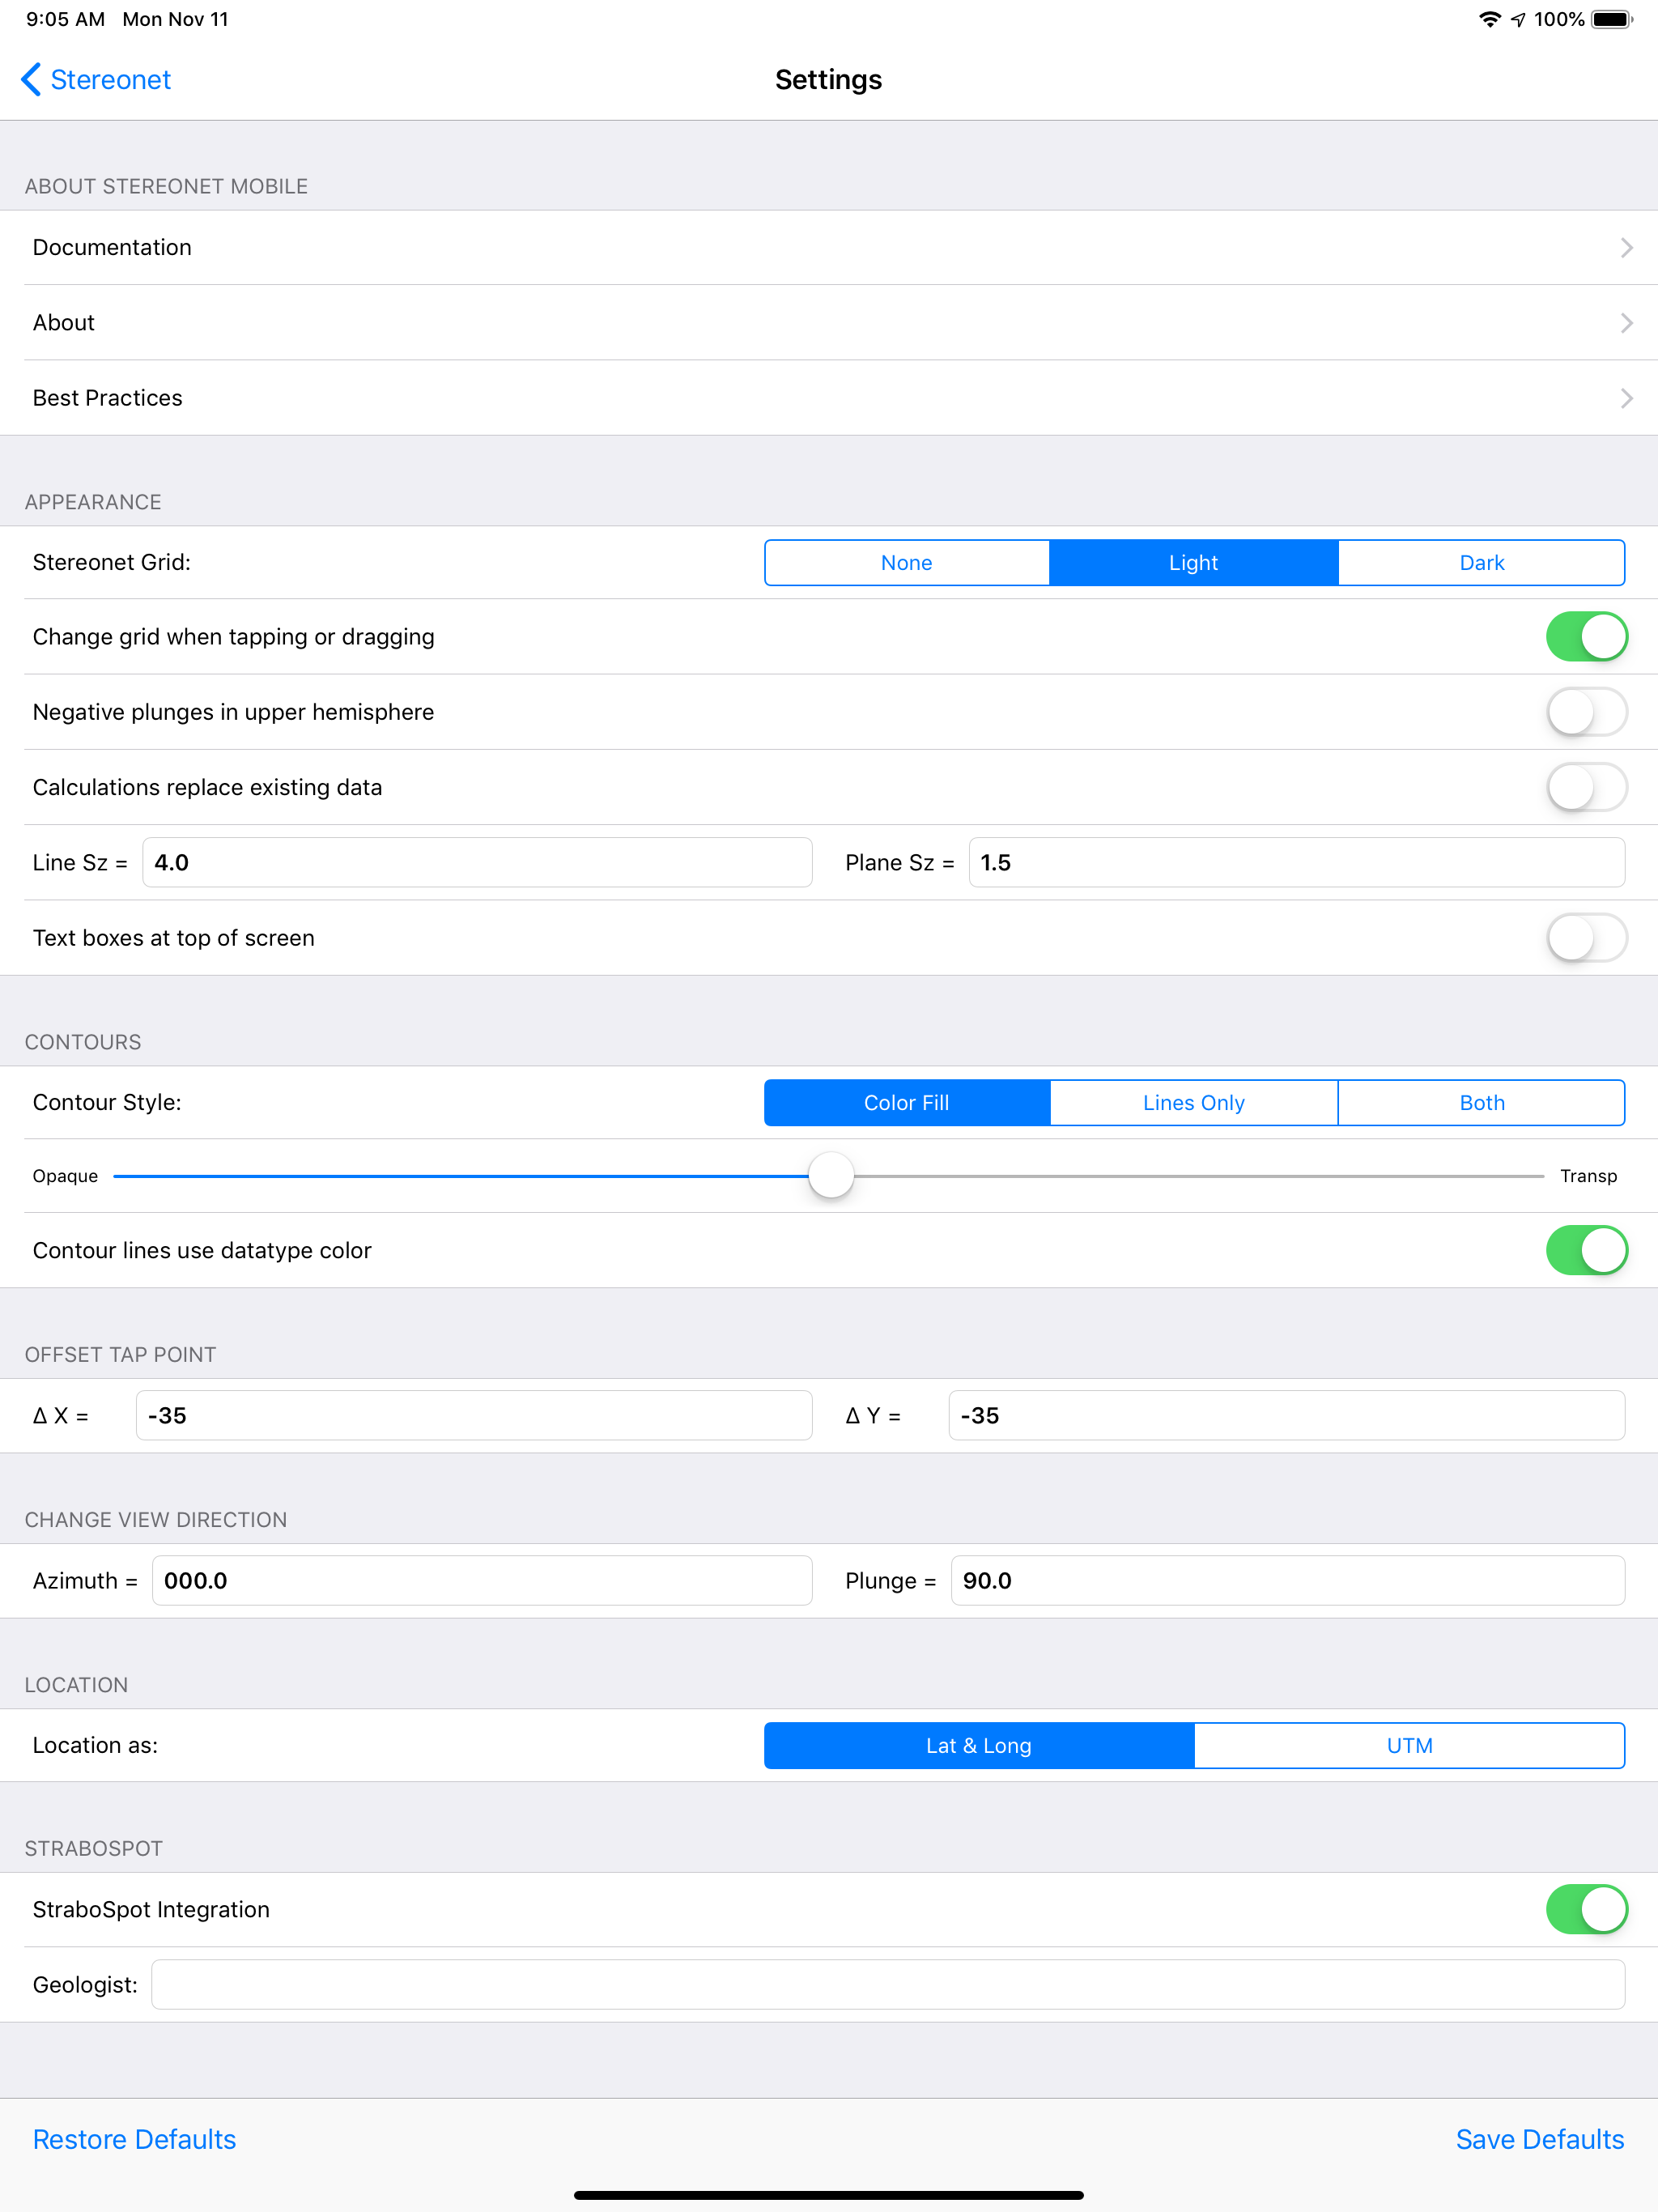Click the opacity slider handle
The image size is (1658, 2212).
point(831,1176)
